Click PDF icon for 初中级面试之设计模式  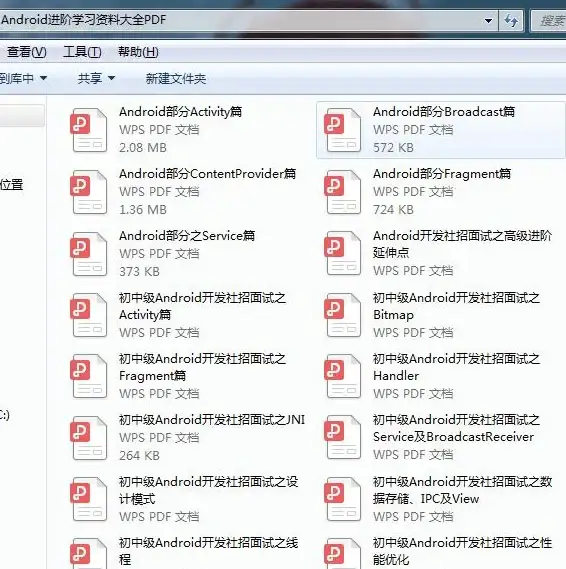(x=89, y=499)
